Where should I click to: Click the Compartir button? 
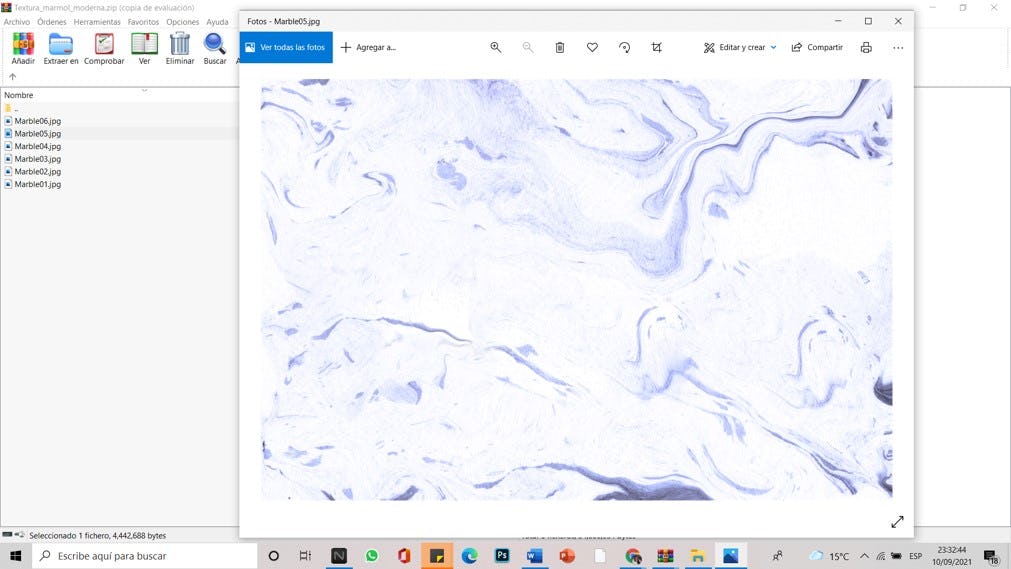tap(817, 47)
